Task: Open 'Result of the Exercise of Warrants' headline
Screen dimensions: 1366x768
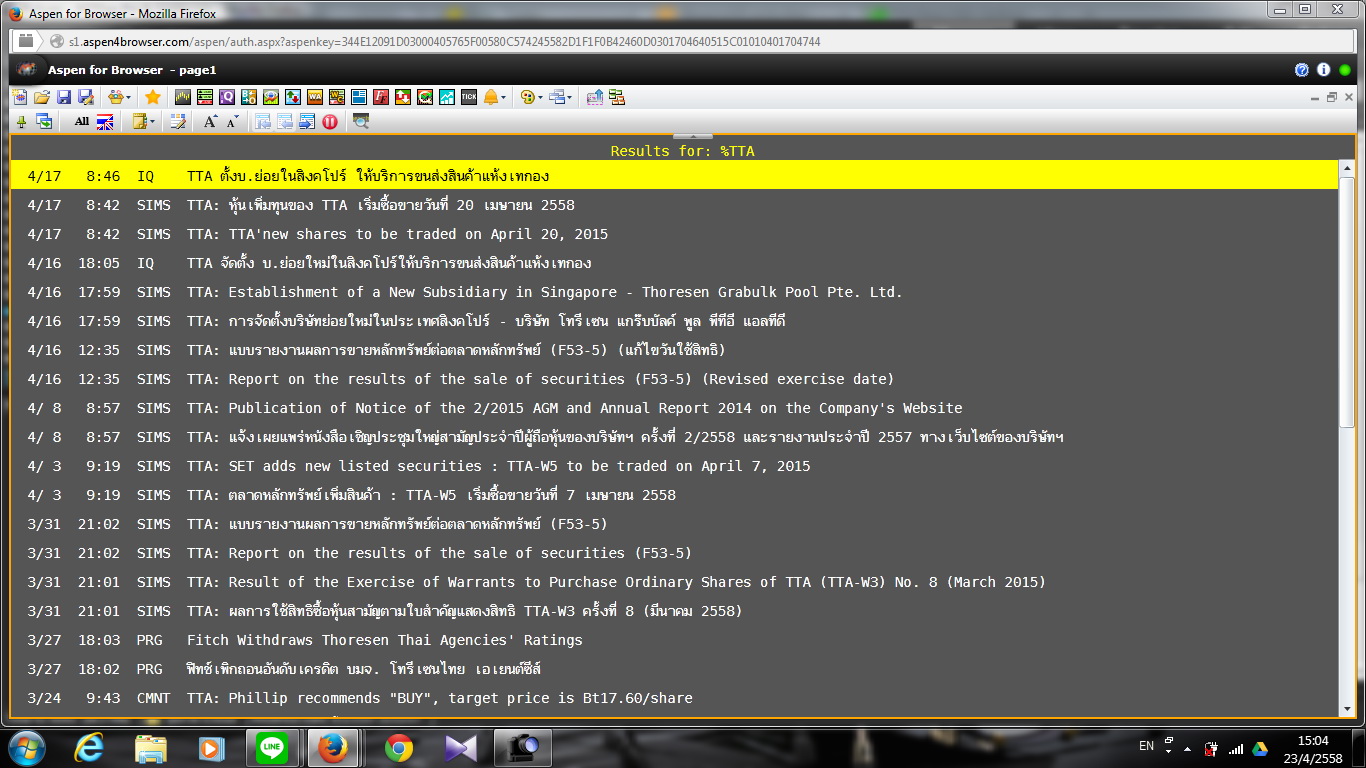Action: (x=675, y=582)
